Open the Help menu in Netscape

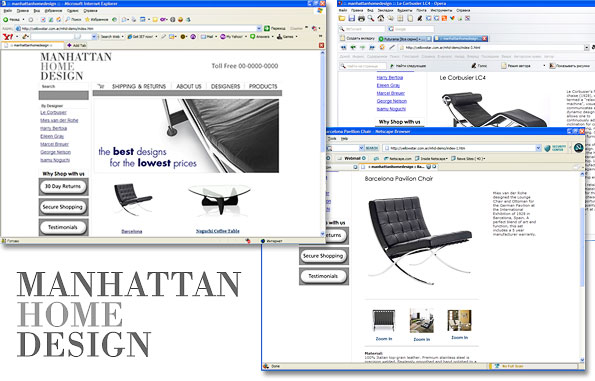point(345,139)
